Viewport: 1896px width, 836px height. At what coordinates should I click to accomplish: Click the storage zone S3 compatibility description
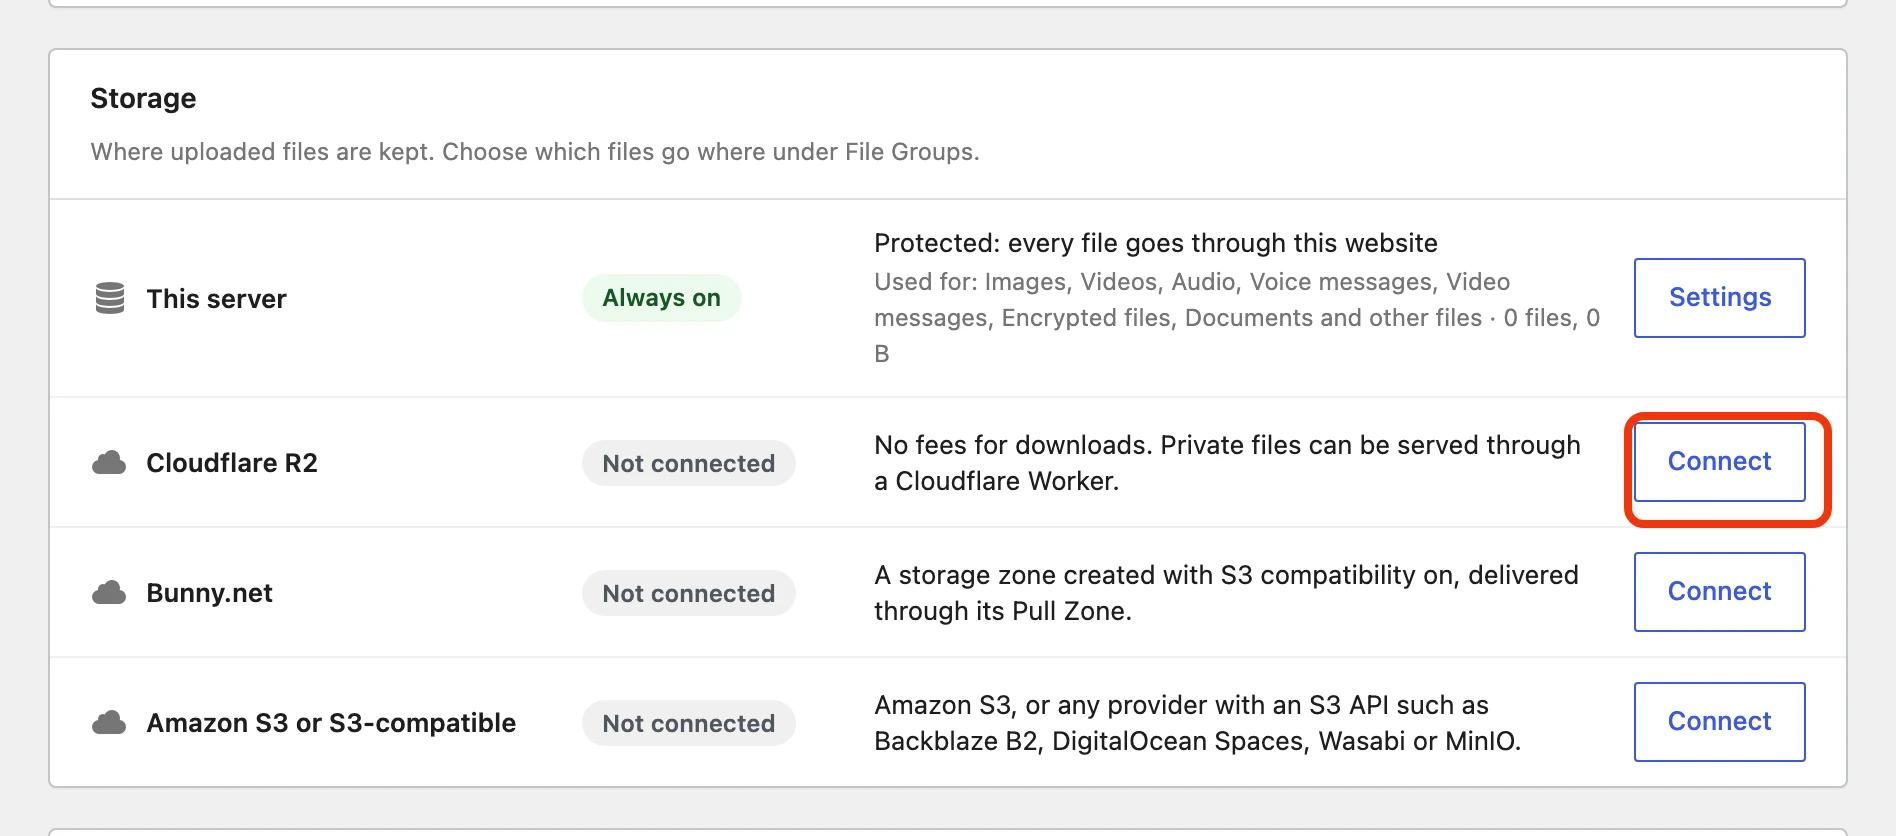[x=1226, y=593]
